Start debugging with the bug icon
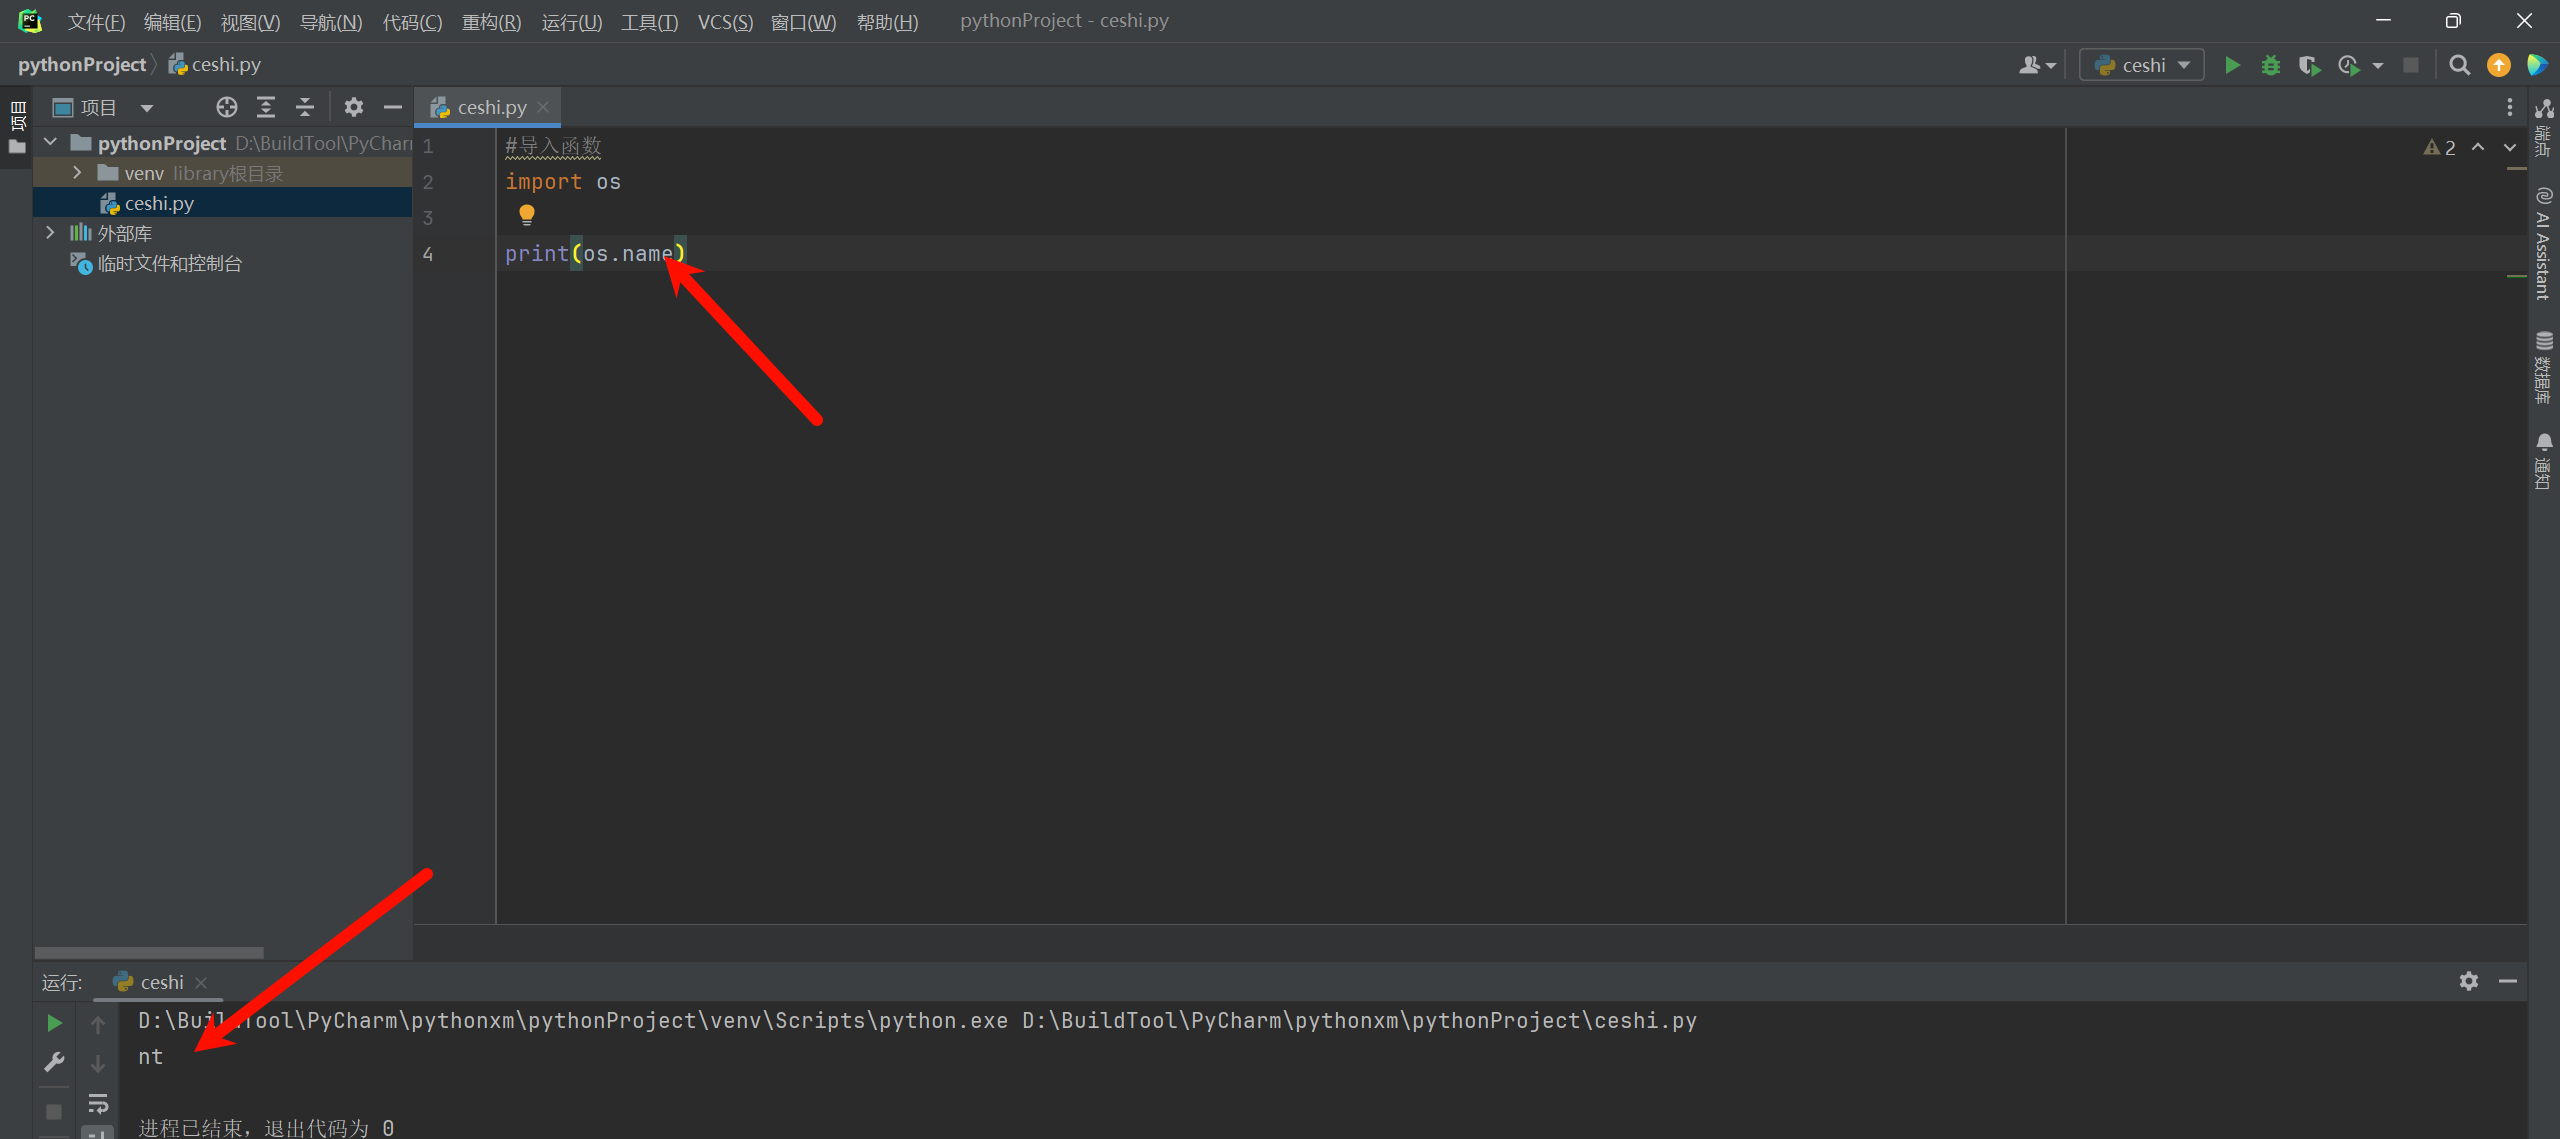This screenshot has width=2560, height=1139. [x=2271, y=66]
